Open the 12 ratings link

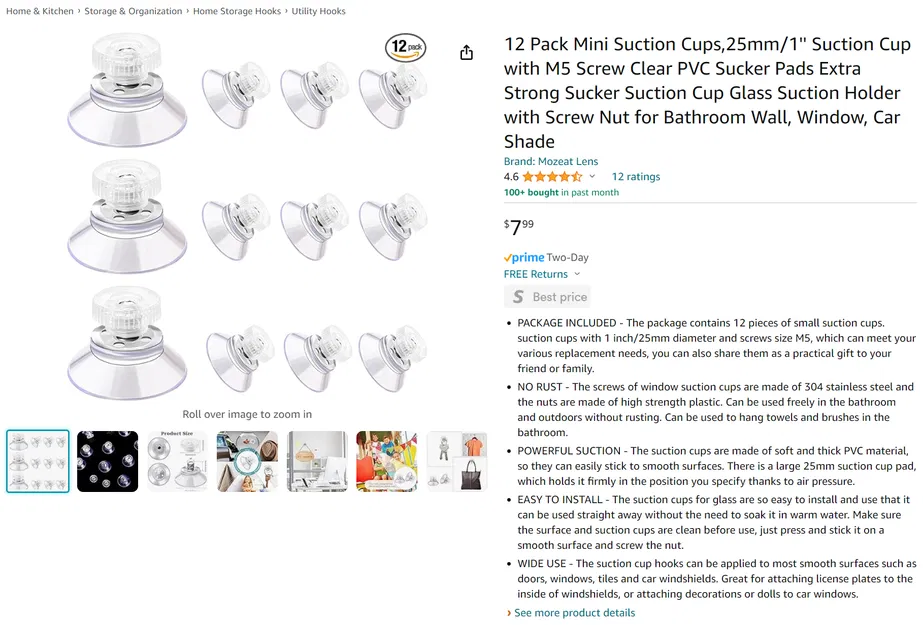click(x=636, y=177)
